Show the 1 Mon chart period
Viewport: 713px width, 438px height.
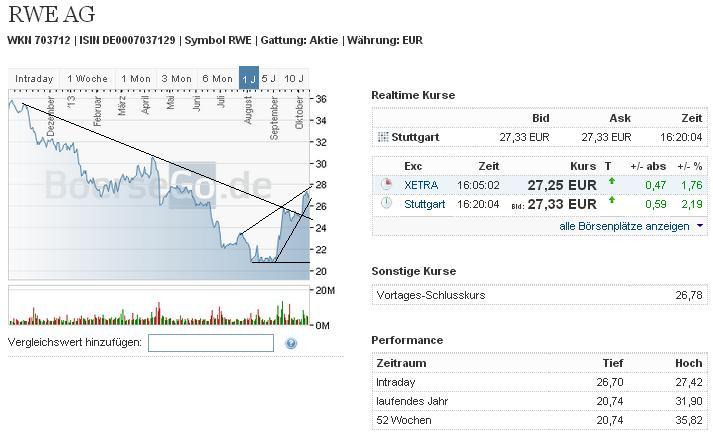[x=135, y=79]
